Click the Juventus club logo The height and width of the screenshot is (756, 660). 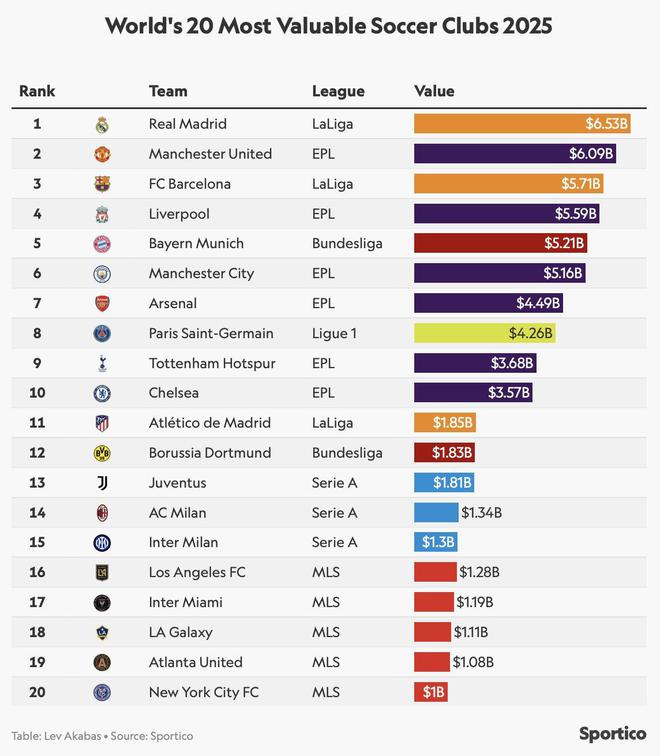click(101, 483)
